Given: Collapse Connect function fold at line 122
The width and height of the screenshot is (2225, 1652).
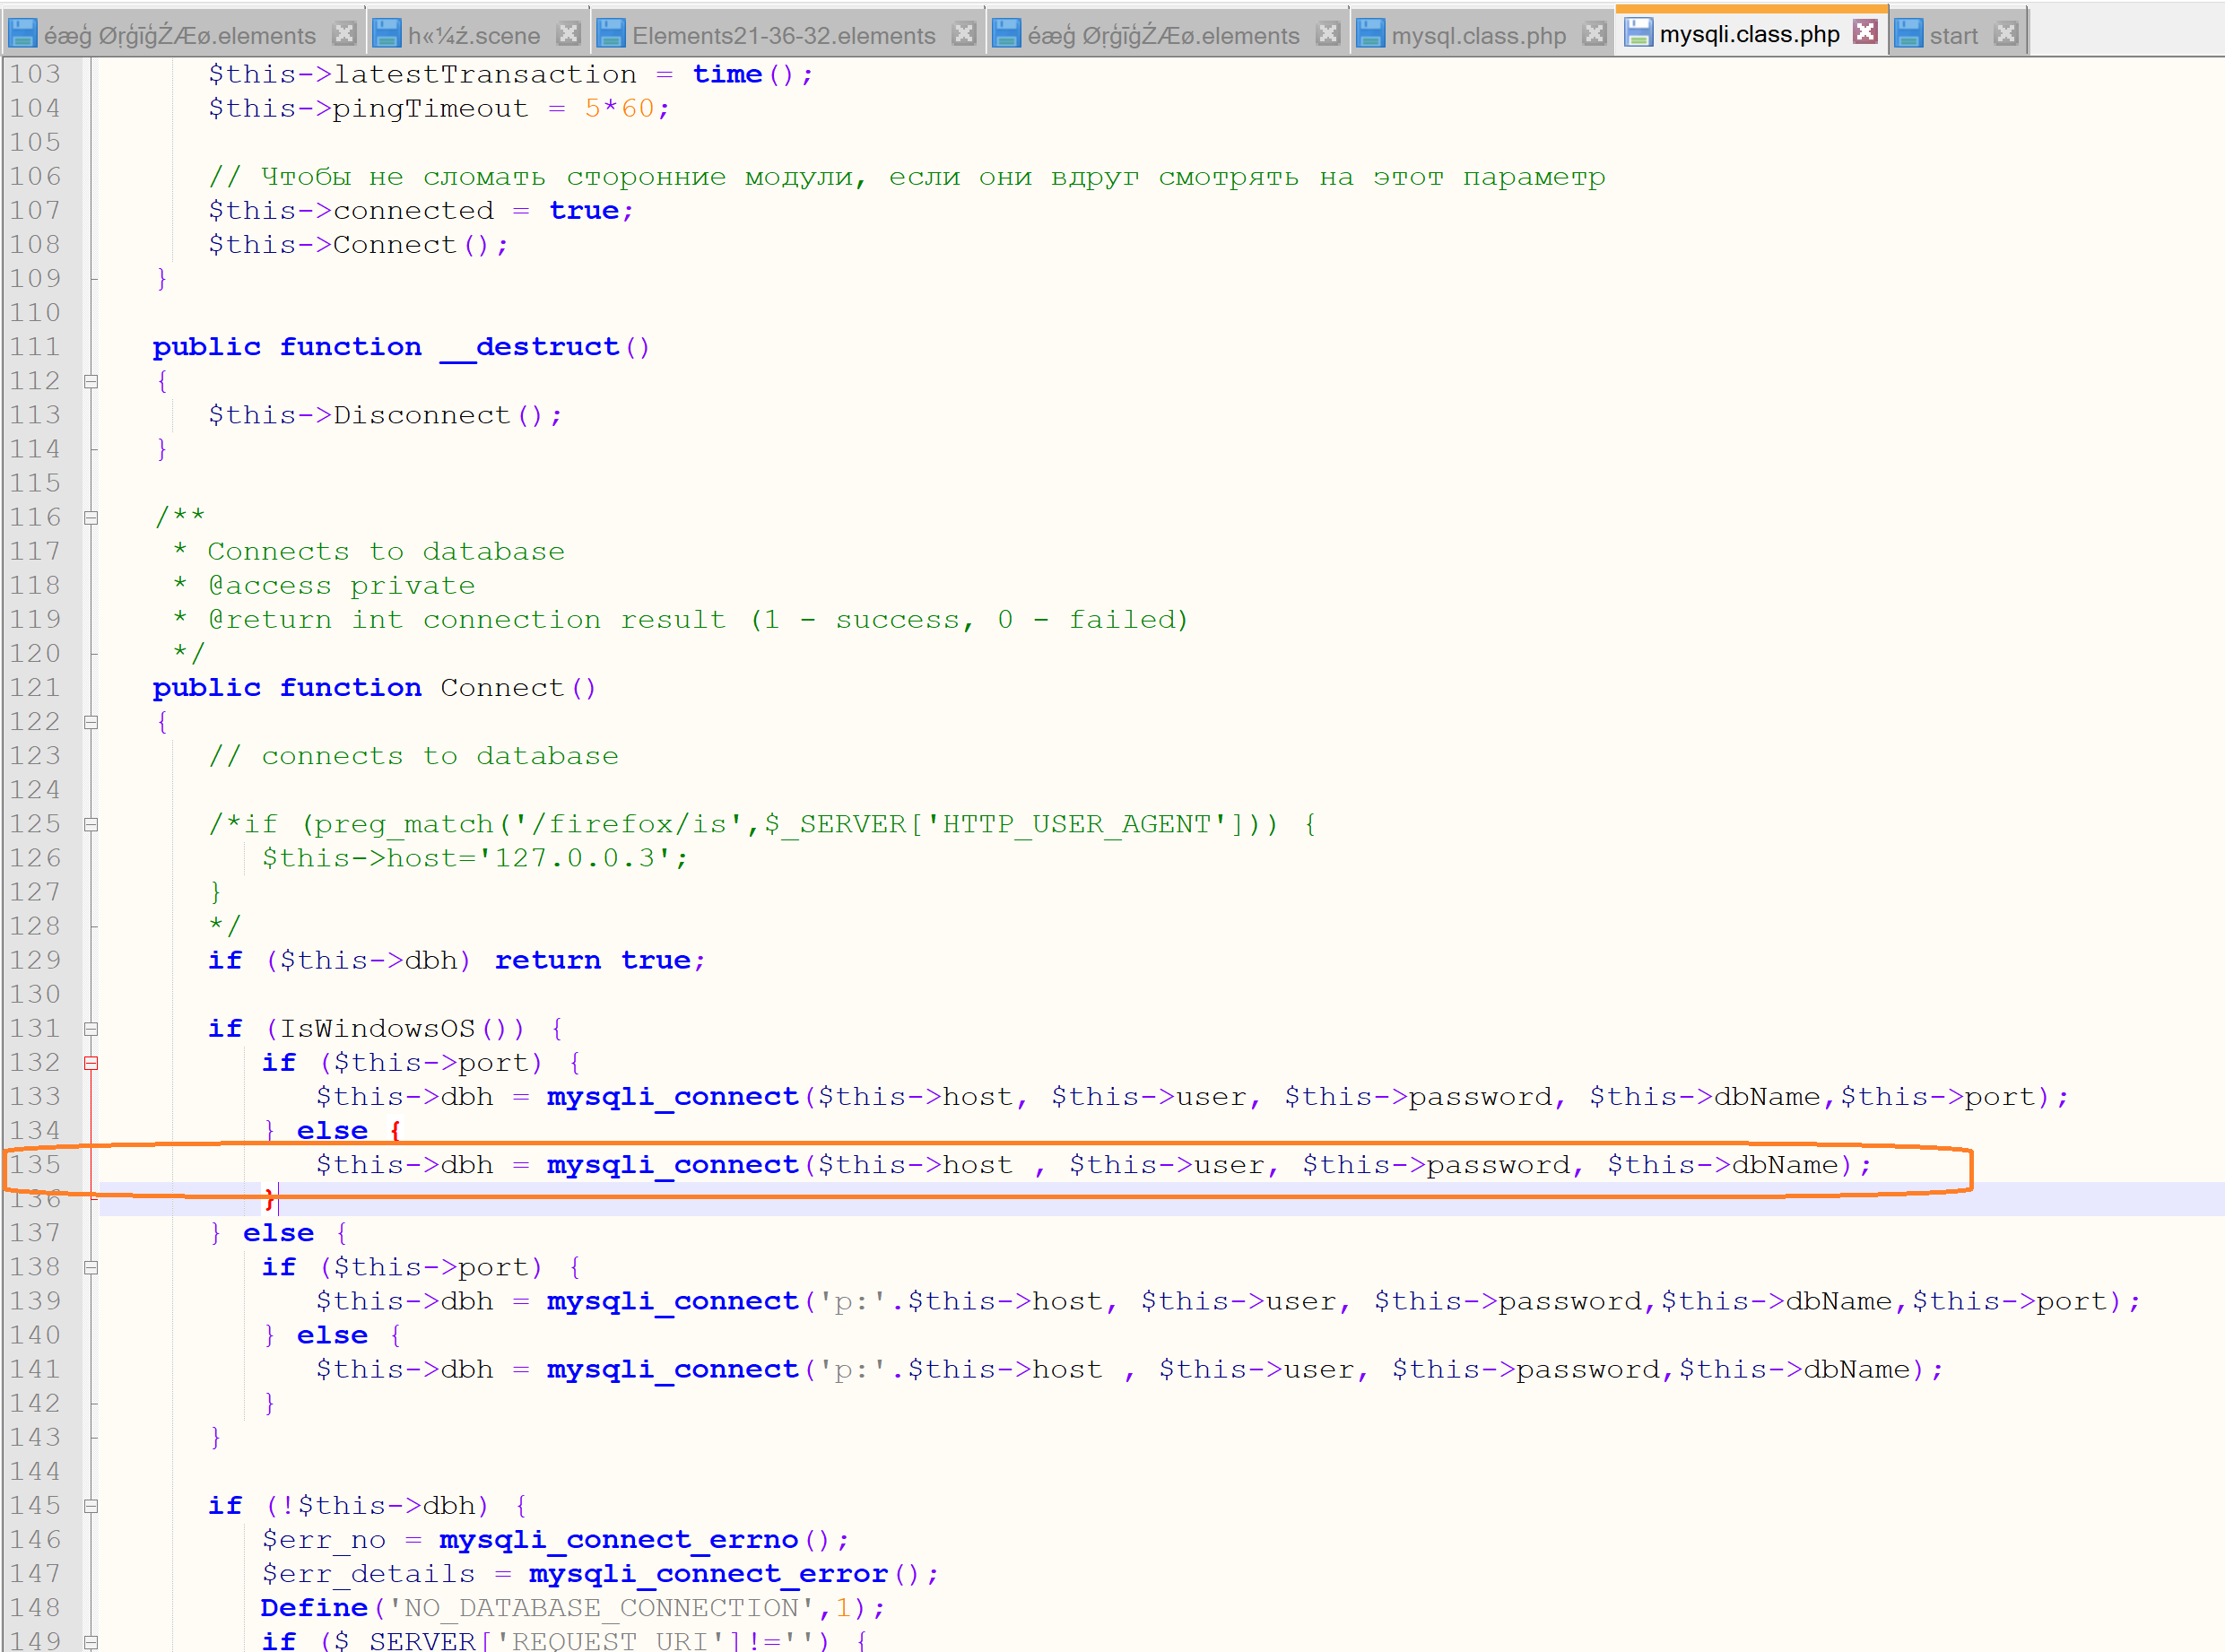Looking at the screenshot, I should (91, 722).
